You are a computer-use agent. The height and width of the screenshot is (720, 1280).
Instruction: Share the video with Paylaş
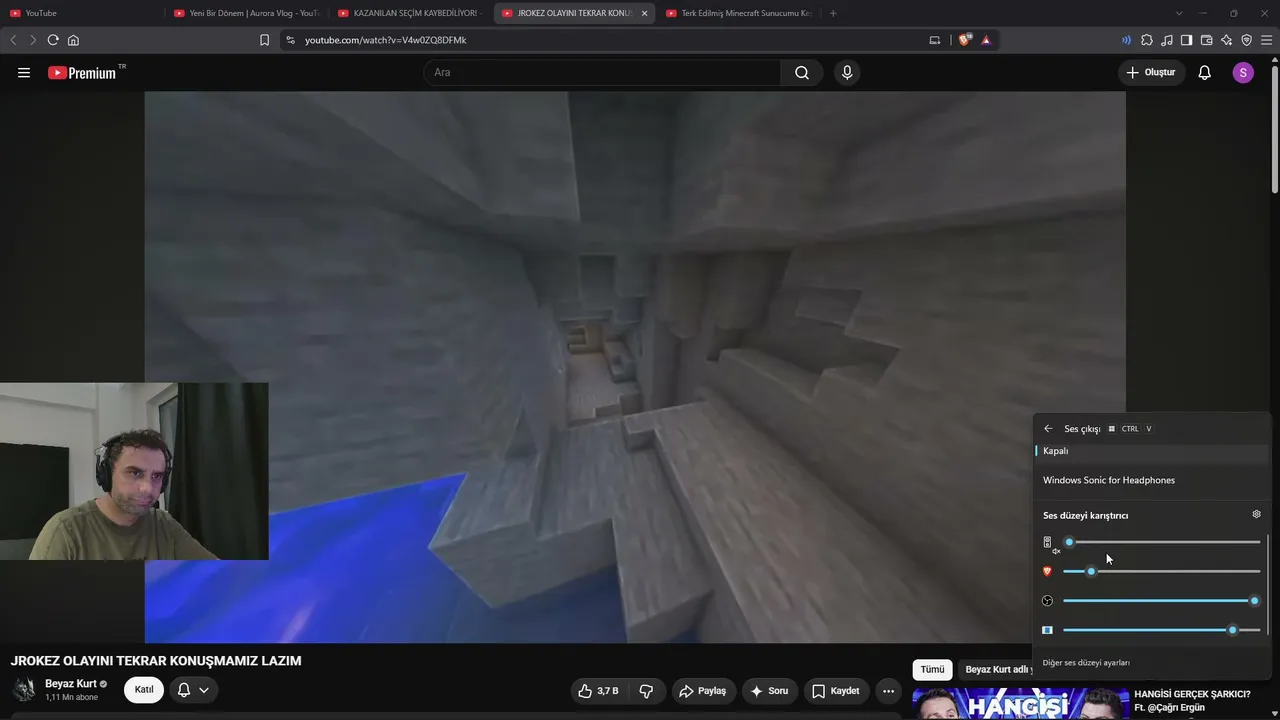point(703,691)
